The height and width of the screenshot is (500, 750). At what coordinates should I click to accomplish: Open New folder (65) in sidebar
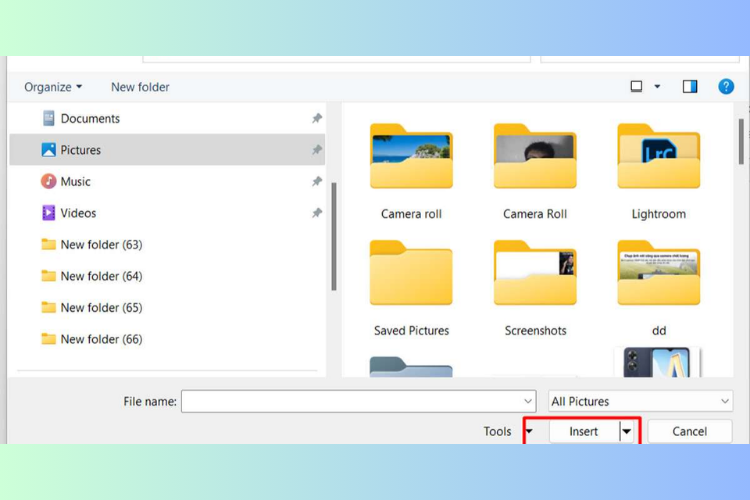(167, 308)
